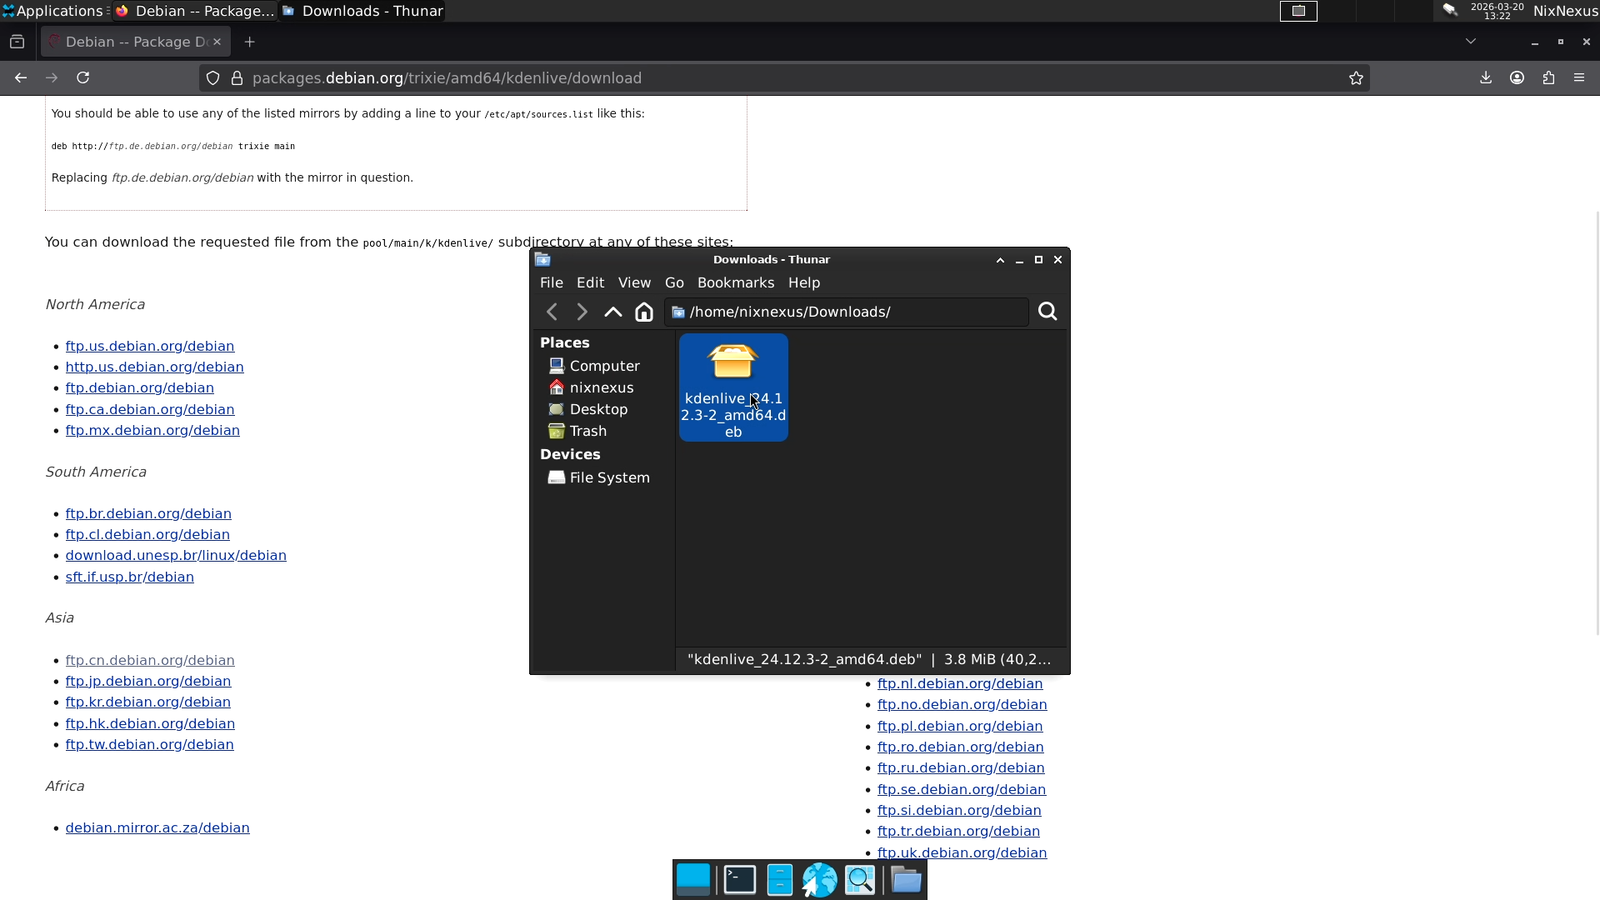The height and width of the screenshot is (900, 1600).
Task: Open download.unesp.br/linux/debian link
Action: tap(176, 555)
